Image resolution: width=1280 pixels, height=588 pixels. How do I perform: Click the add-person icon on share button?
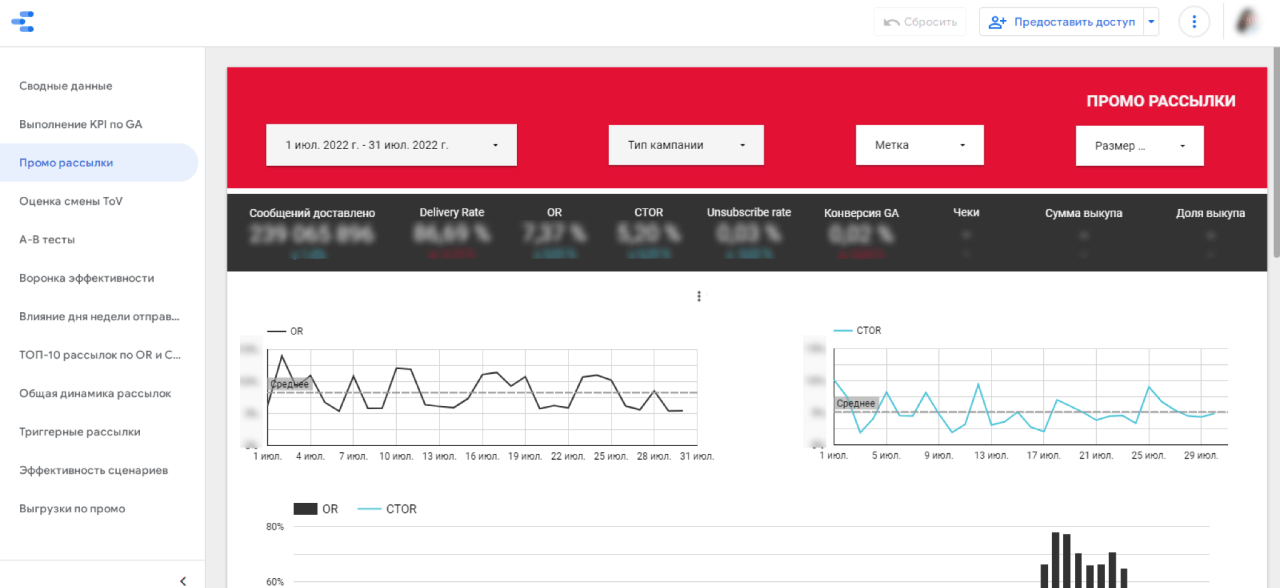(x=996, y=22)
